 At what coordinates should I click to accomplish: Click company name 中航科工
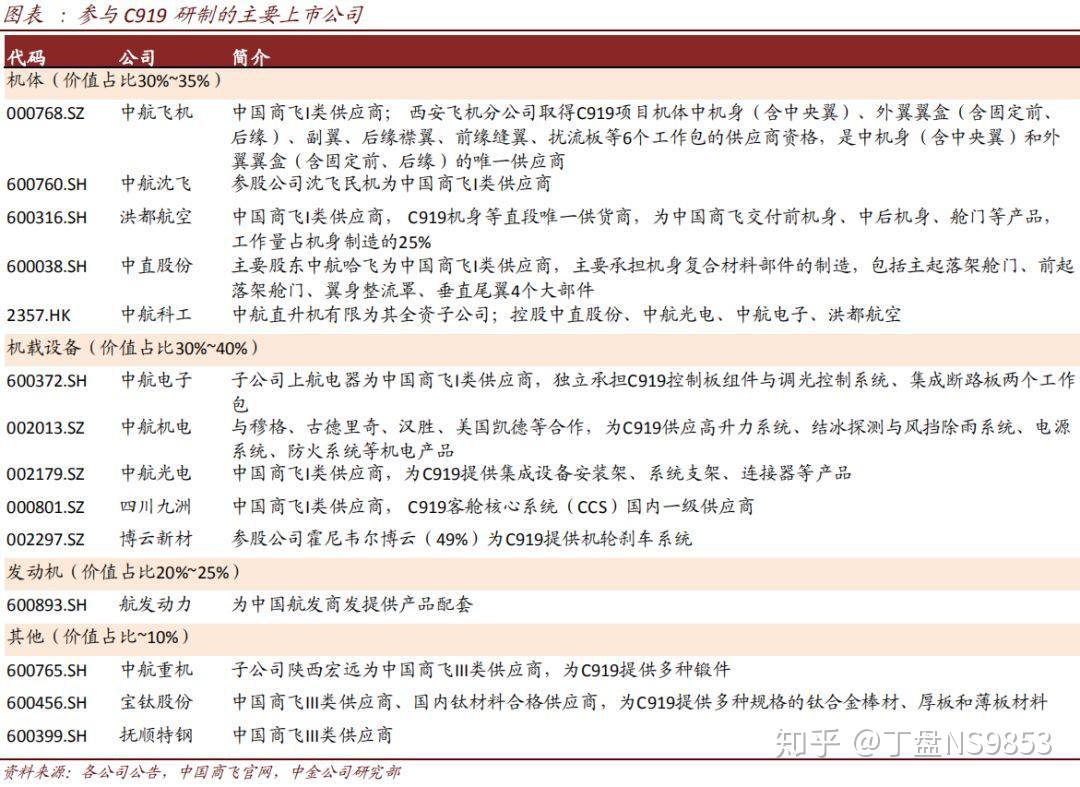156,314
